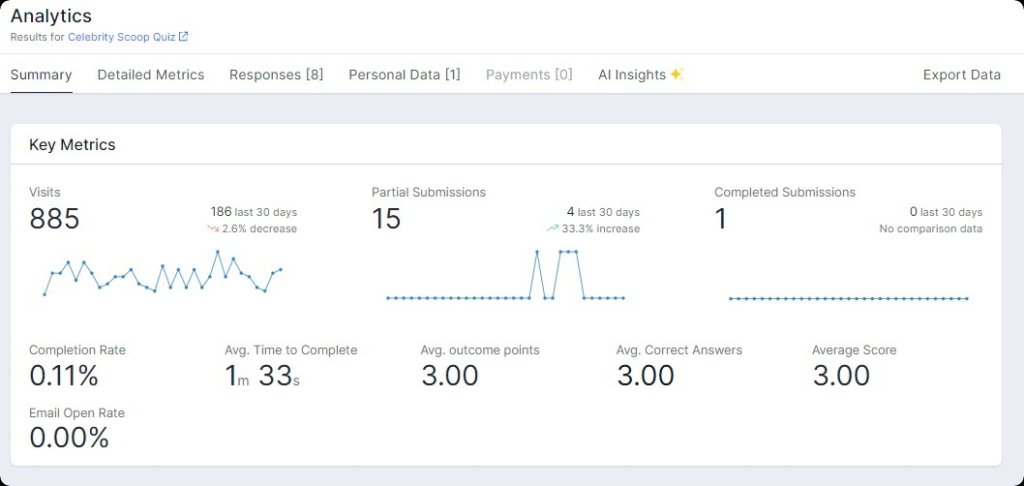Select the Completion Rate value 0.11%
The image size is (1024, 486).
(x=64, y=376)
